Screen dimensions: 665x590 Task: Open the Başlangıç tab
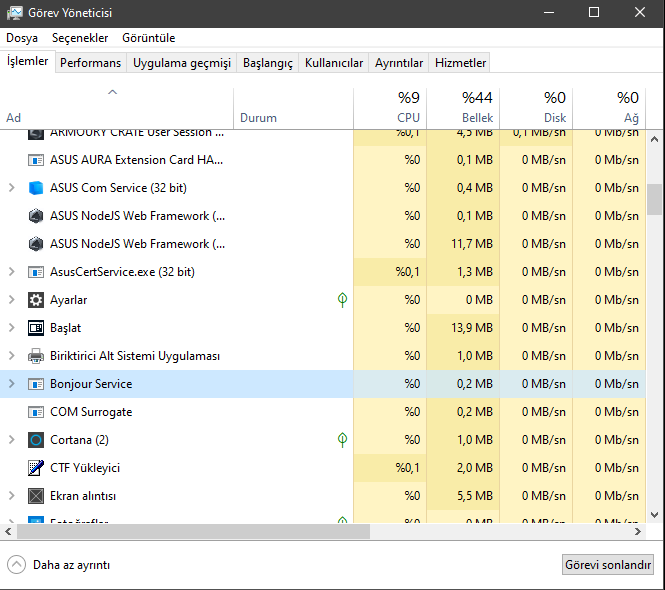[x=268, y=63]
